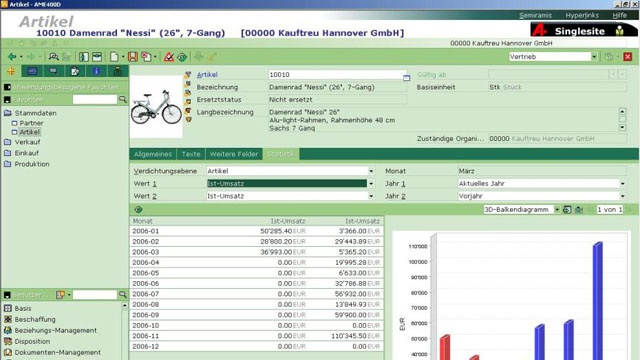640x360 pixels.
Task: Toggle the navigation panel toolbar icon
Action: coord(84,57)
